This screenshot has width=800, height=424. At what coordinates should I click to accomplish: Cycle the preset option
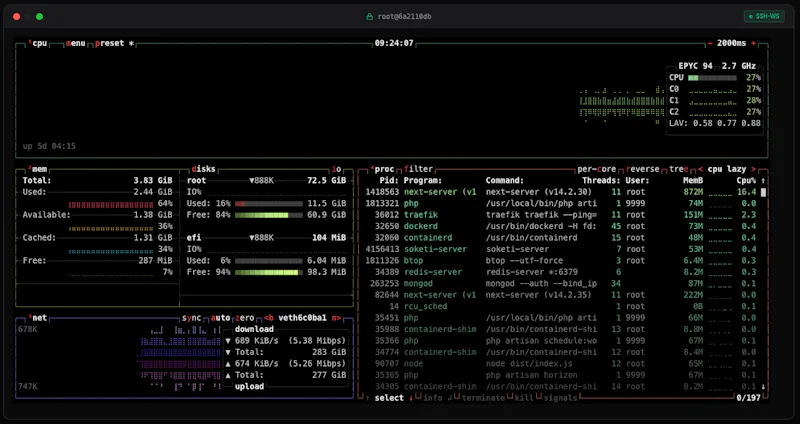click(x=109, y=43)
